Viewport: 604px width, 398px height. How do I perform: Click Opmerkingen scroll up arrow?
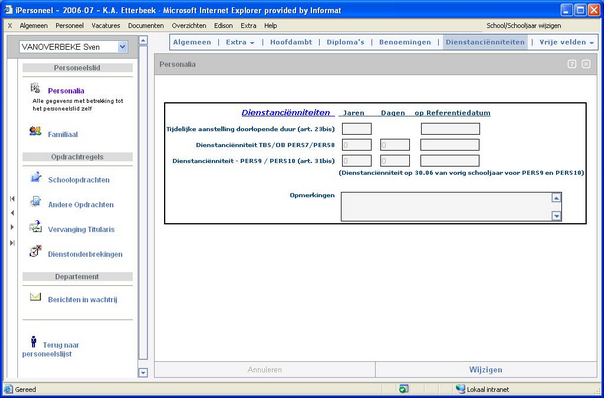[556, 198]
